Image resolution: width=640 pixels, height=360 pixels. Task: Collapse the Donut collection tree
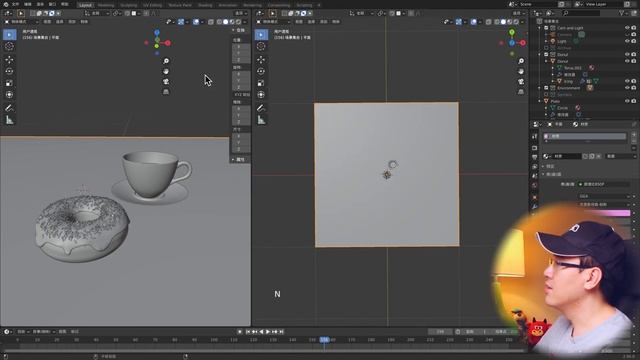tap(540, 54)
